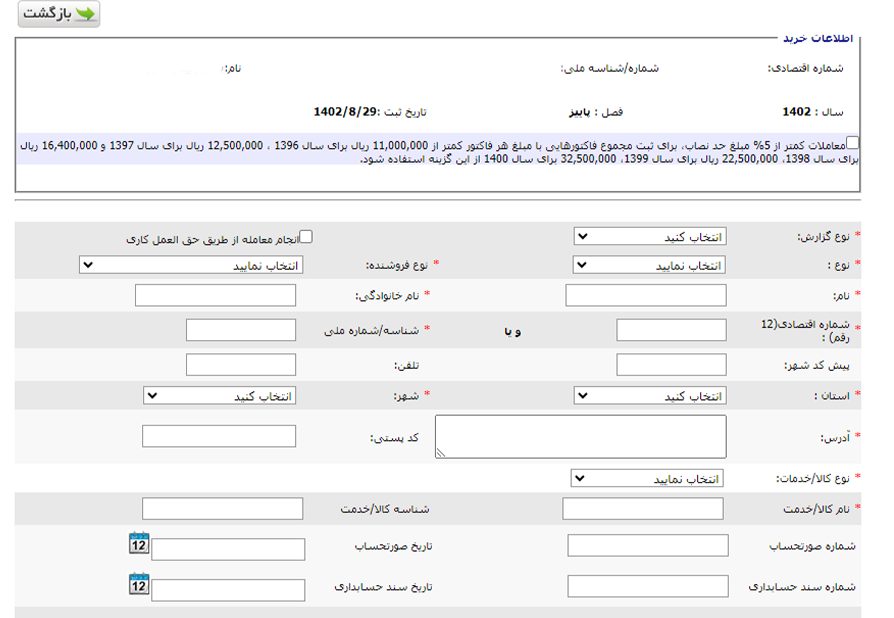Screen dimensions: 894x618
Task: Select the کد پستی input field
Action: pyautogui.click(x=219, y=437)
